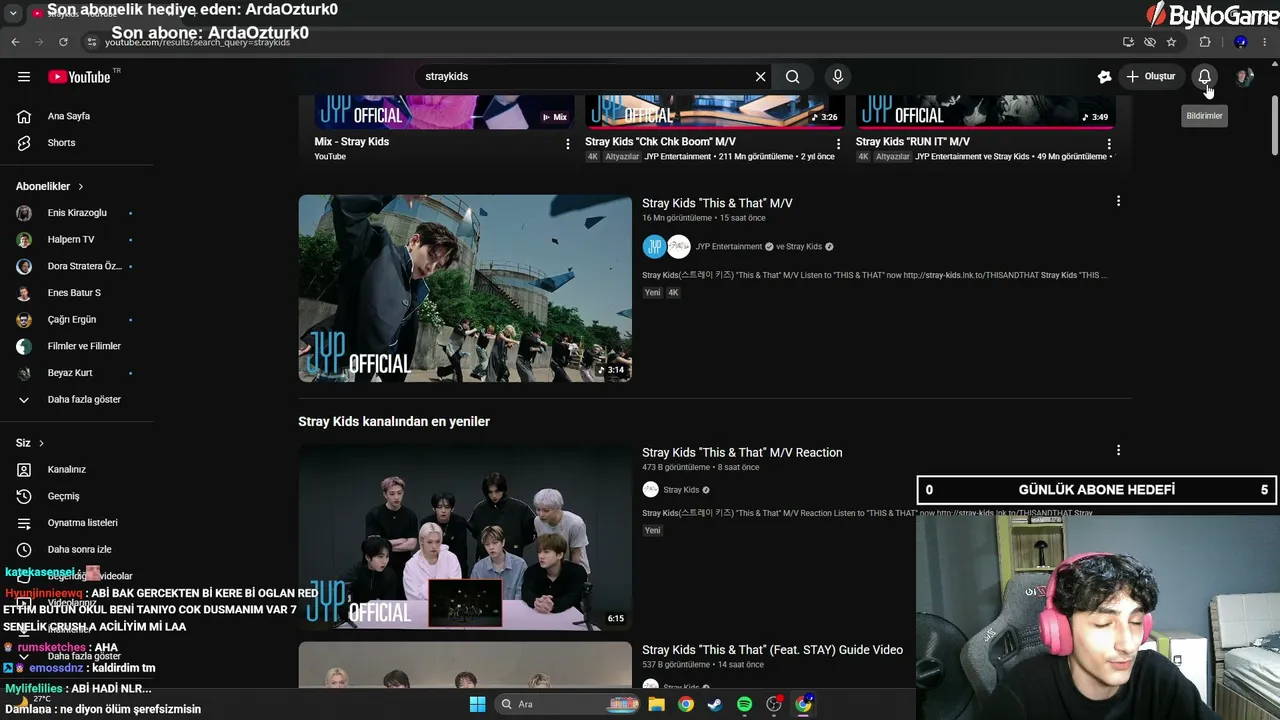This screenshot has width=1280, height=720.
Task: Clear the straykids search query
Action: tap(760, 77)
